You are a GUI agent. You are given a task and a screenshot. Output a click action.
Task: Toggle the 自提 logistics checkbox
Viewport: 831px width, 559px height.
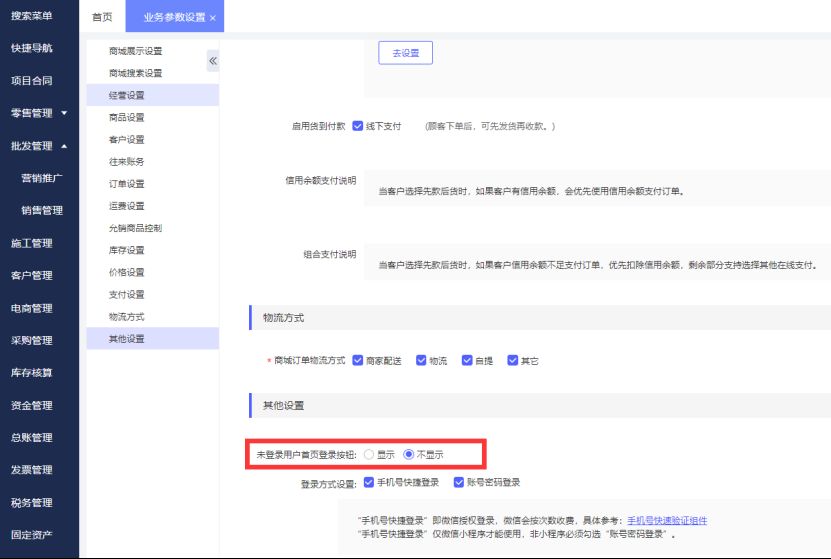click(x=466, y=360)
